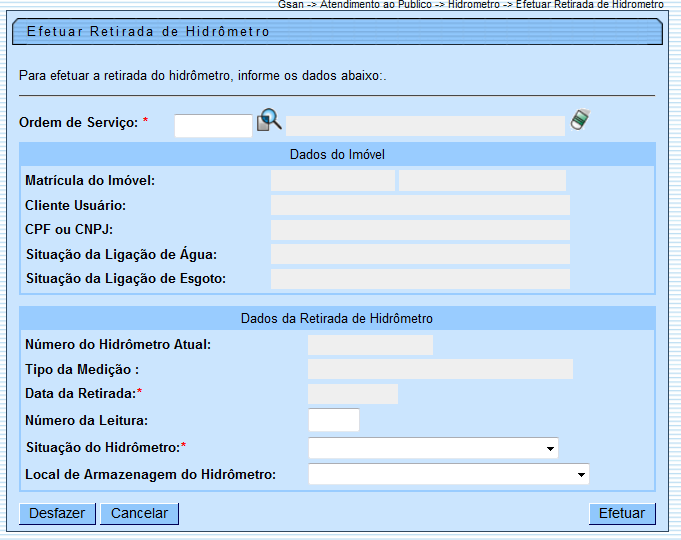The height and width of the screenshot is (540, 681).
Task: Click the search Ordem de Serviço magnifier icon
Action: pos(269,119)
